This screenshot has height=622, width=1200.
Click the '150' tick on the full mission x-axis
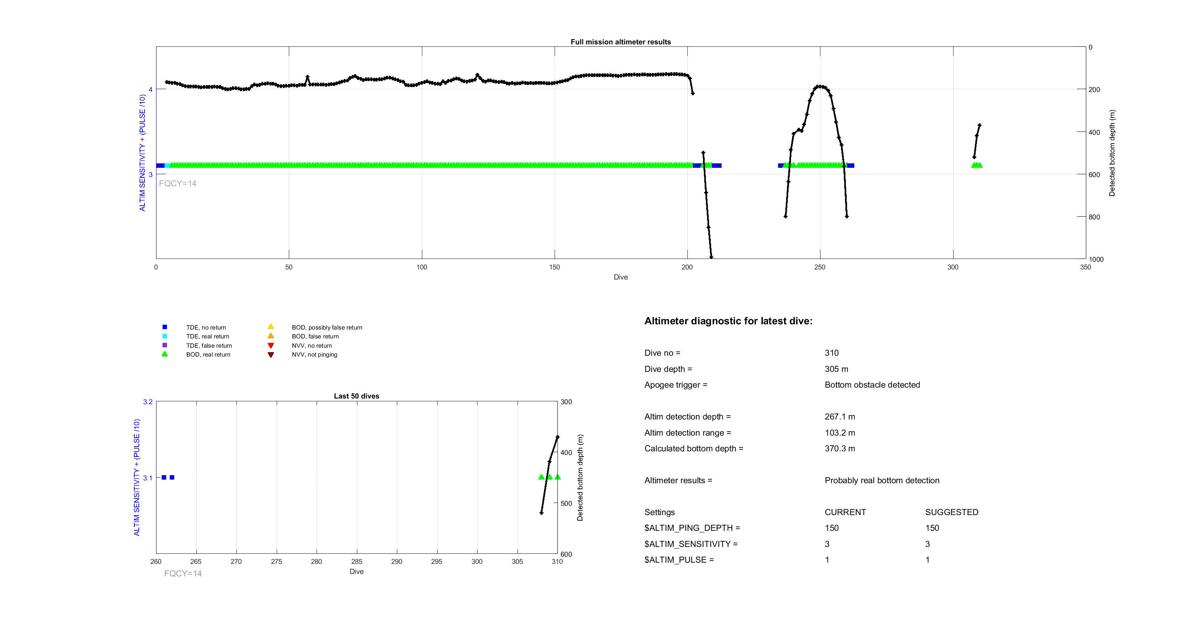click(554, 268)
